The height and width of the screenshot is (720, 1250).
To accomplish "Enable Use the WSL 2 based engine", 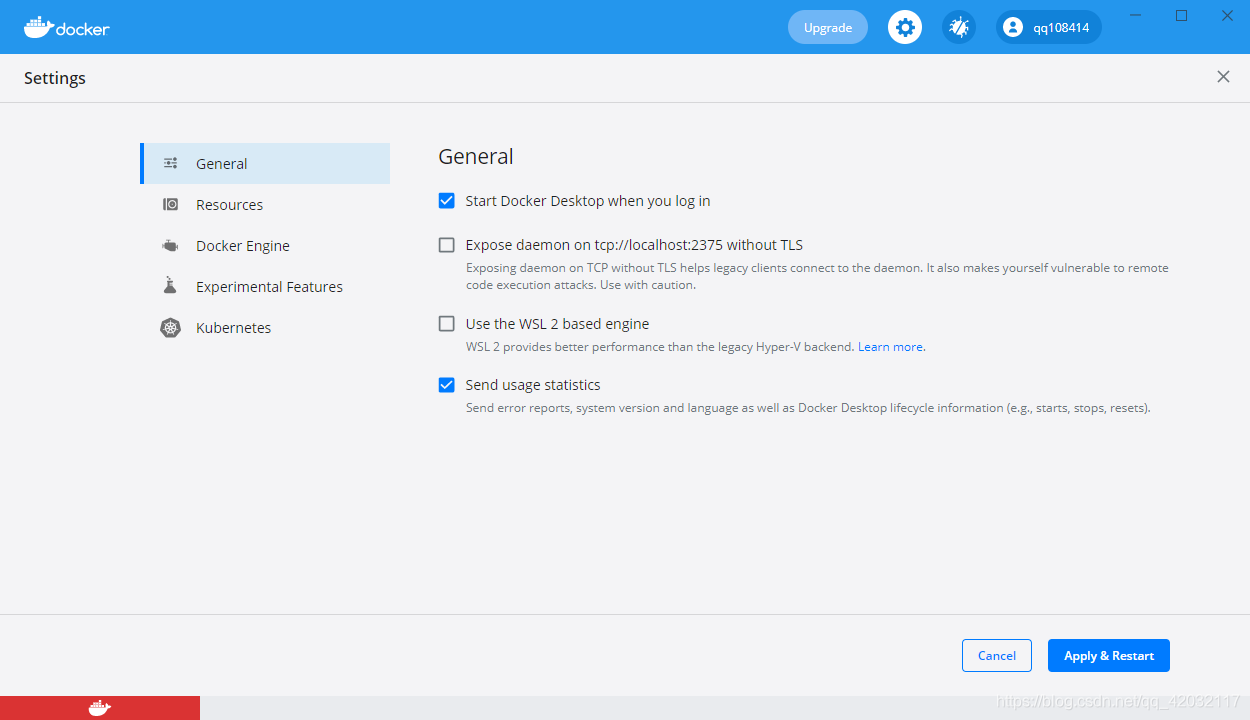I will click(447, 324).
